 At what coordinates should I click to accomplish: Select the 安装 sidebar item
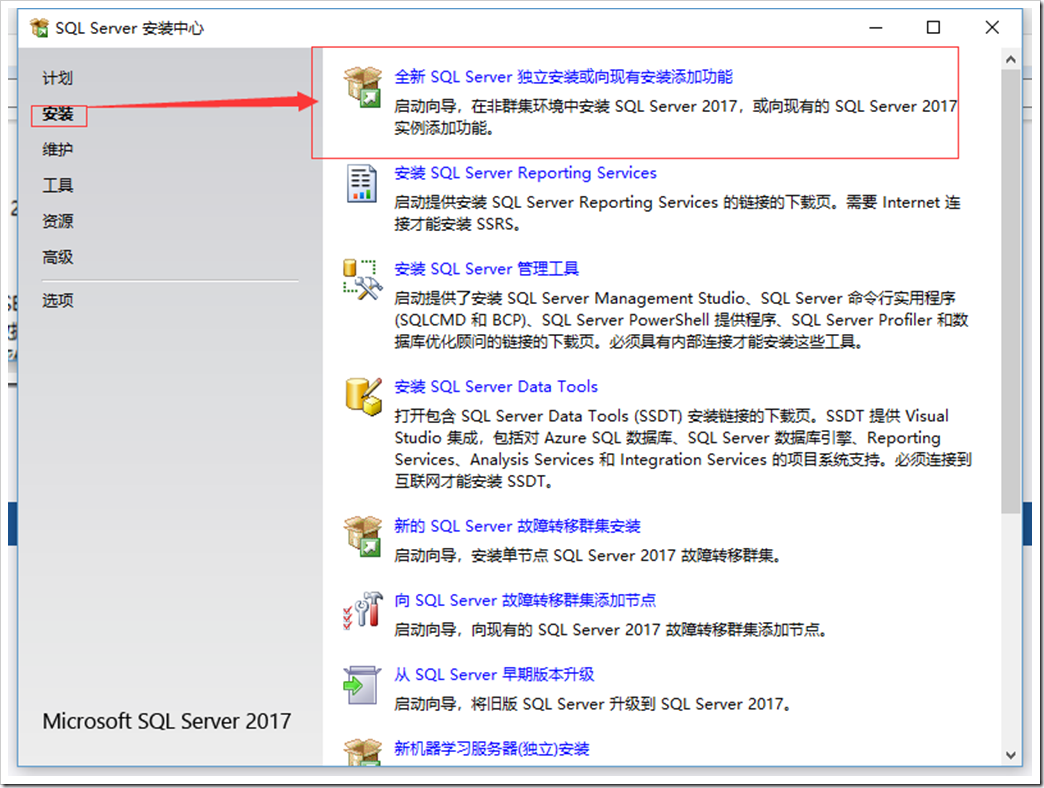[x=58, y=114]
